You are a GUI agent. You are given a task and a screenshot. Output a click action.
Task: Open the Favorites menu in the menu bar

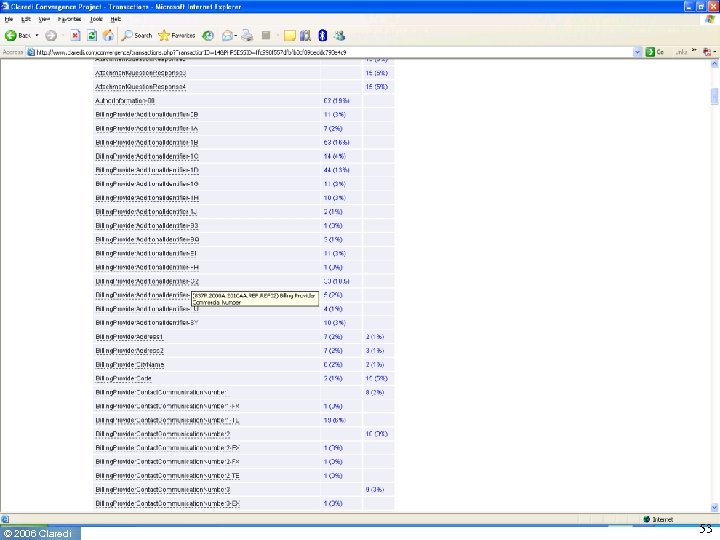tap(69, 19)
